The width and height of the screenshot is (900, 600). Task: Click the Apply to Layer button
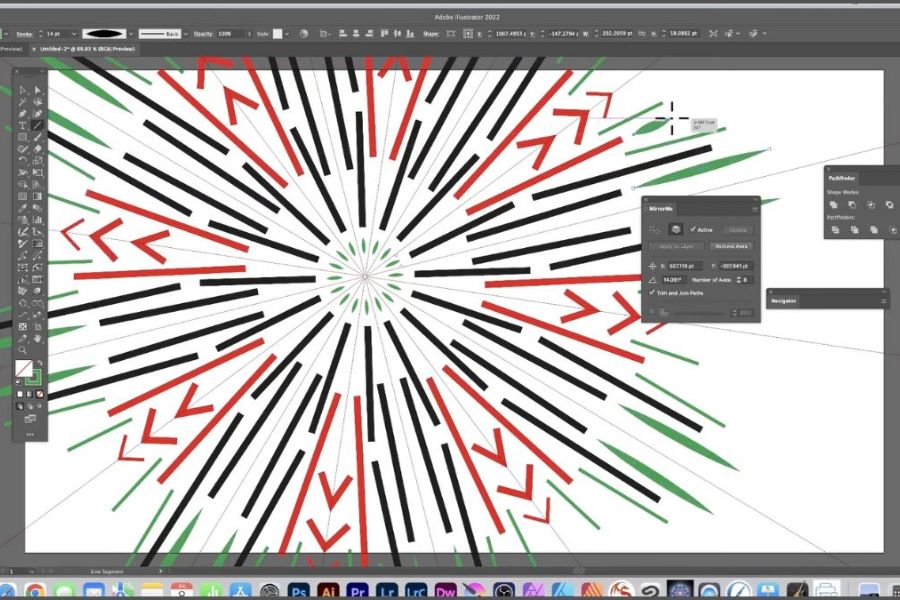tap(676, 246)
